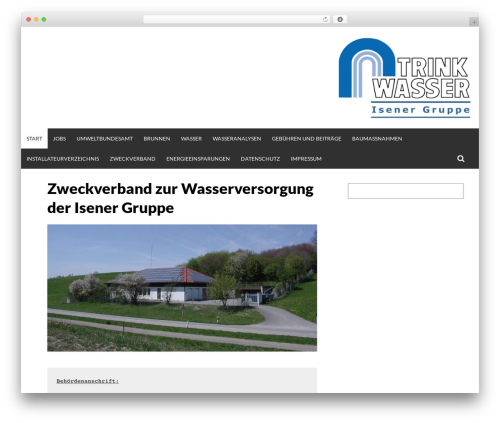The width and height of the screenshot is (500, 423).
Task: Open the WASSER menu item
Action: [x=191, y=139]
